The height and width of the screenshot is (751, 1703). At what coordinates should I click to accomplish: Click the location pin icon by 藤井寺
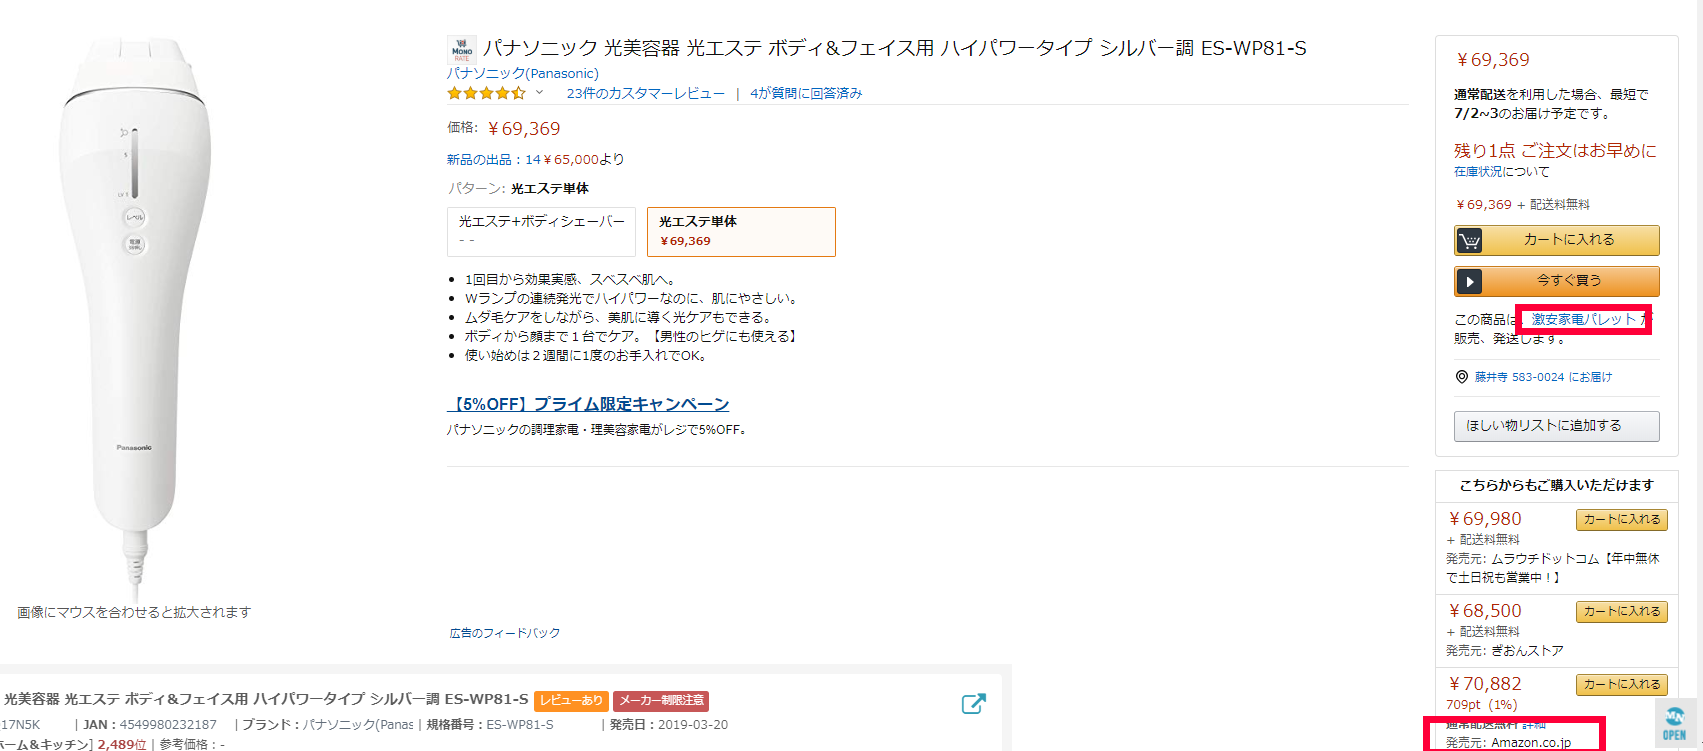pyautogui.click(x=1462, y=377)
